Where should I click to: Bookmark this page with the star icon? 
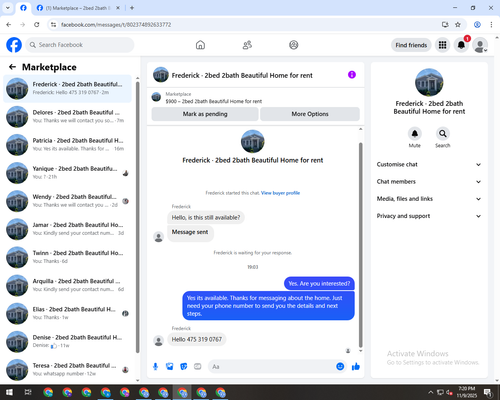458,25
